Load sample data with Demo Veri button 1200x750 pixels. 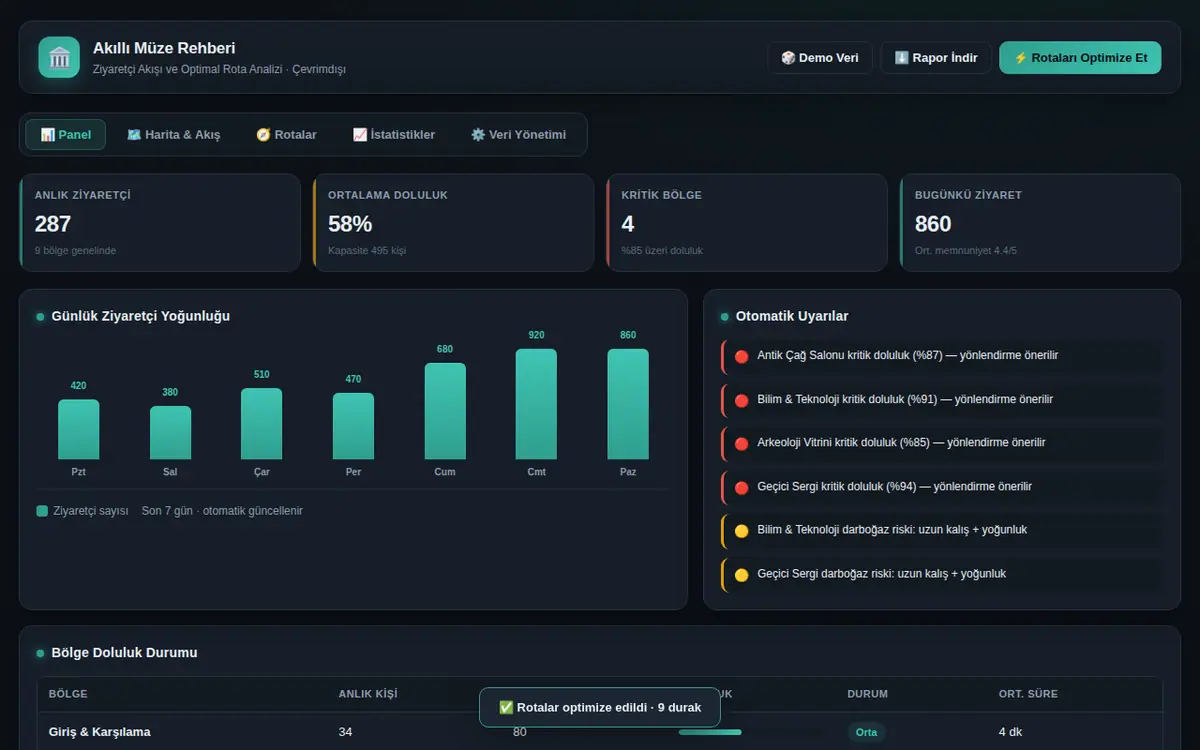(820, 58)
